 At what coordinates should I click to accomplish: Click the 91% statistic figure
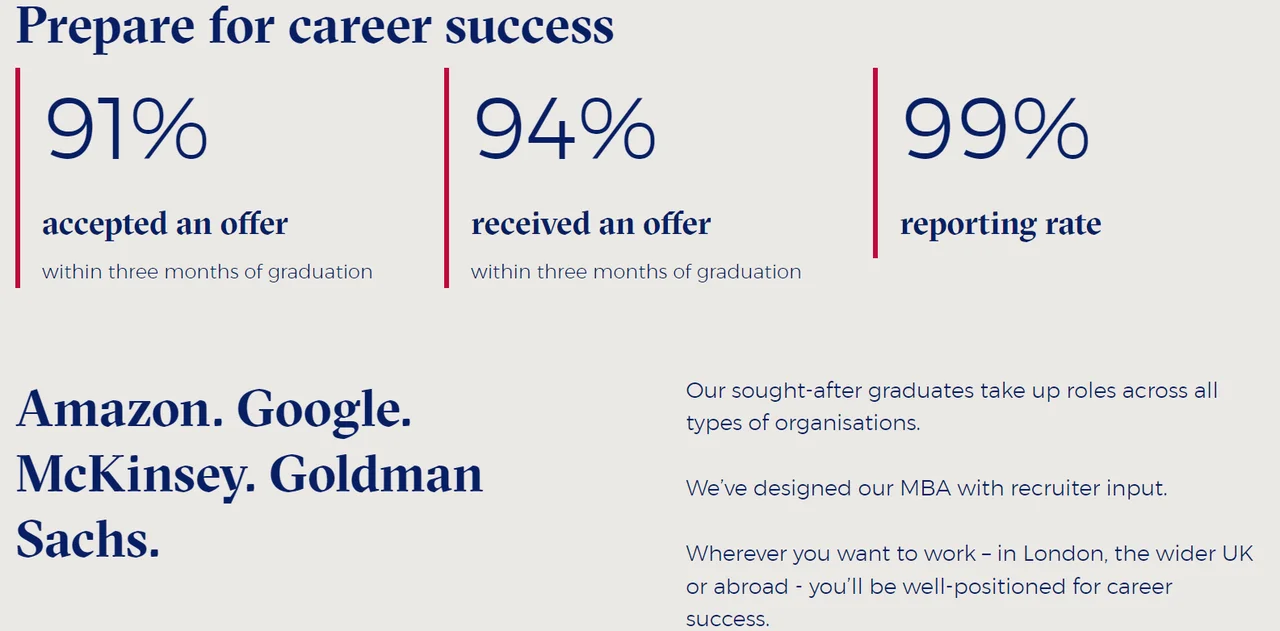pyautogui.click(x=127, y=130)
